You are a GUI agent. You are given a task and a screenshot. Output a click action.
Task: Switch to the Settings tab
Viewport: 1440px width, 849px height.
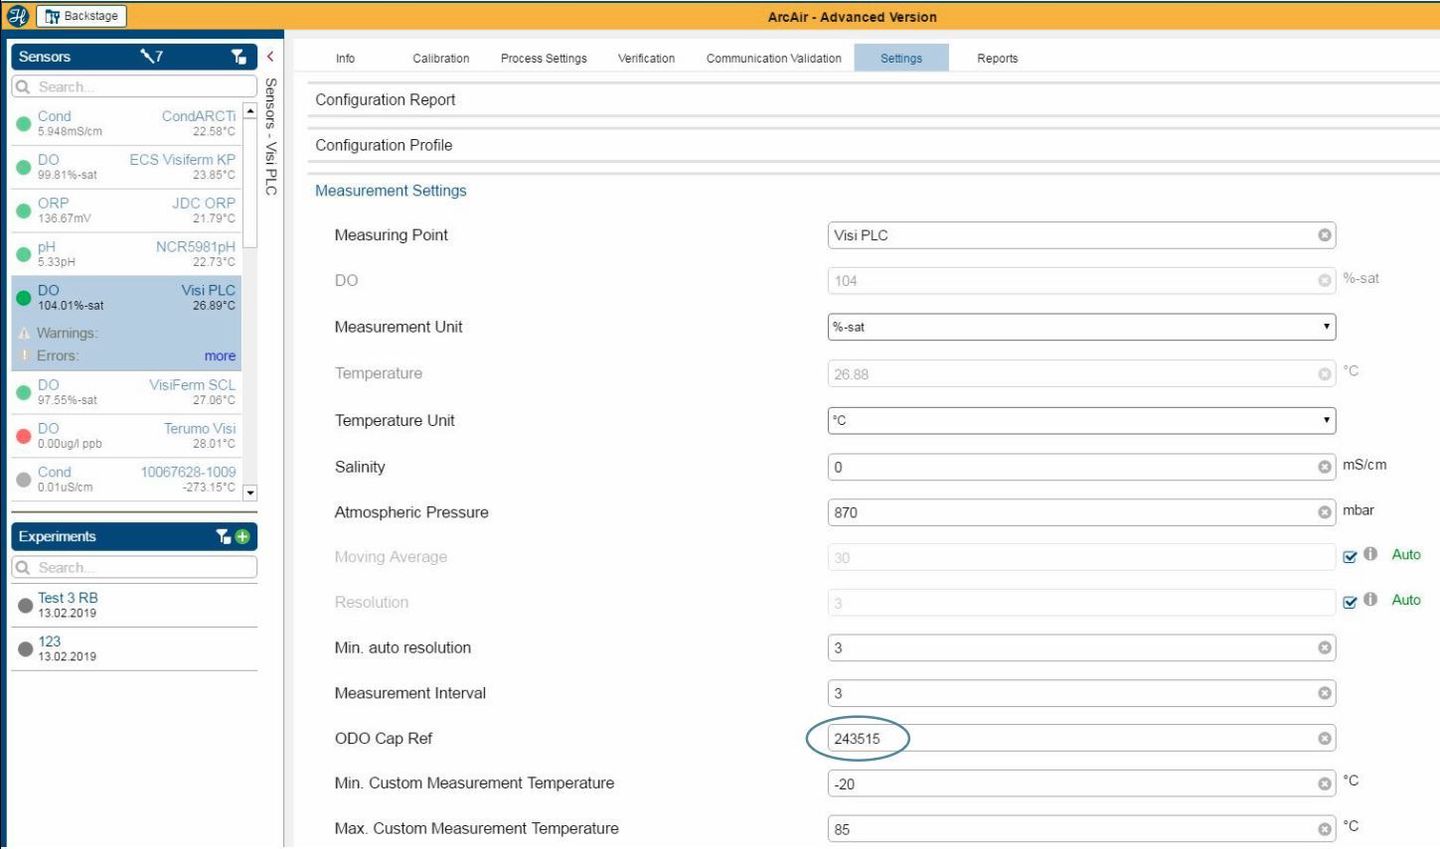(x=901, y=58)
